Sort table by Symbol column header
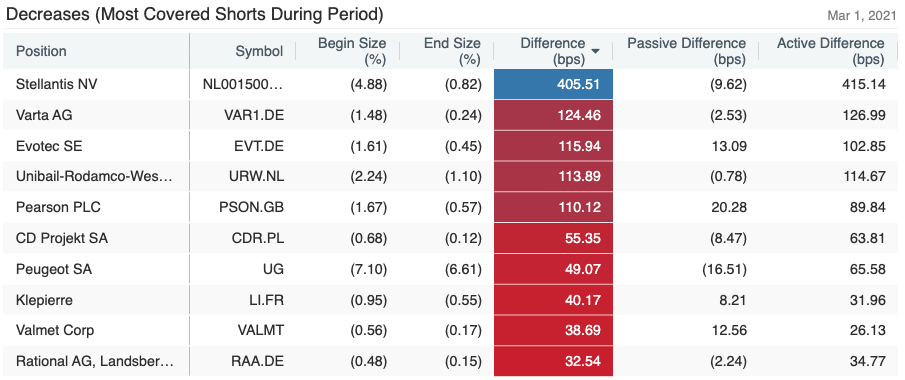This screenshot has height=380, width=905. [259, 51]
